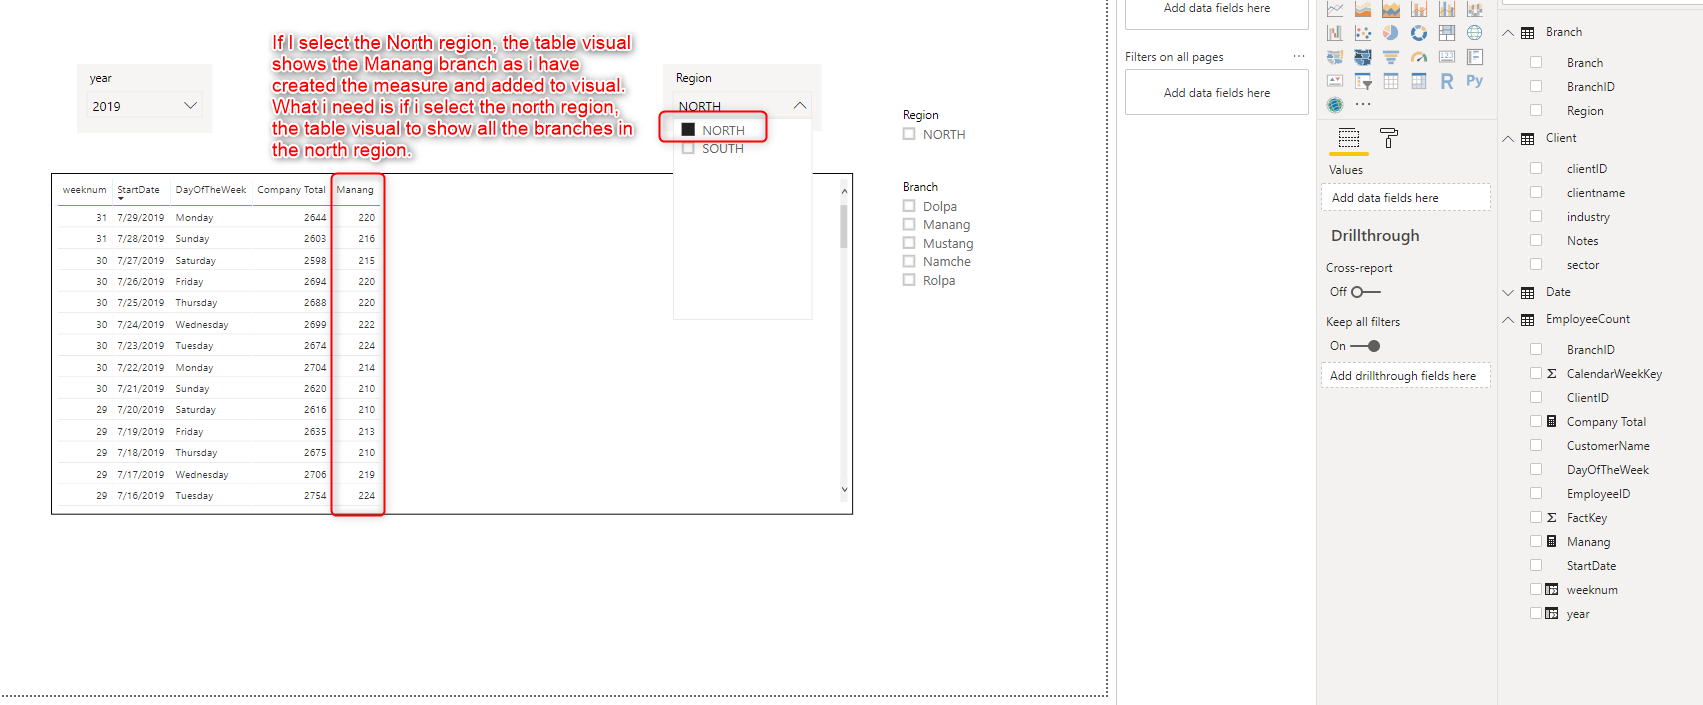
Task: Check the industry field in Fields
Action: pos(1536,217)
